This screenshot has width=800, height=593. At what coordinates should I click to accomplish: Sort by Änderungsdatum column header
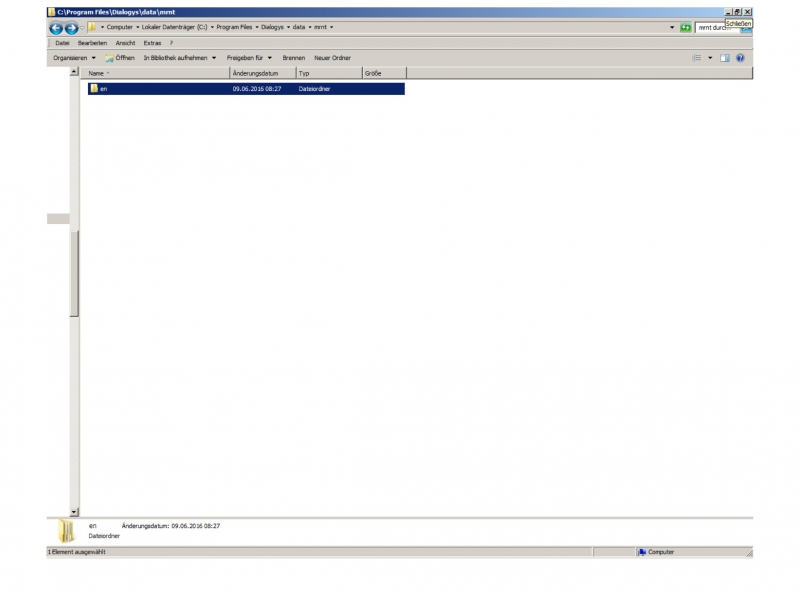coord(262,73)
